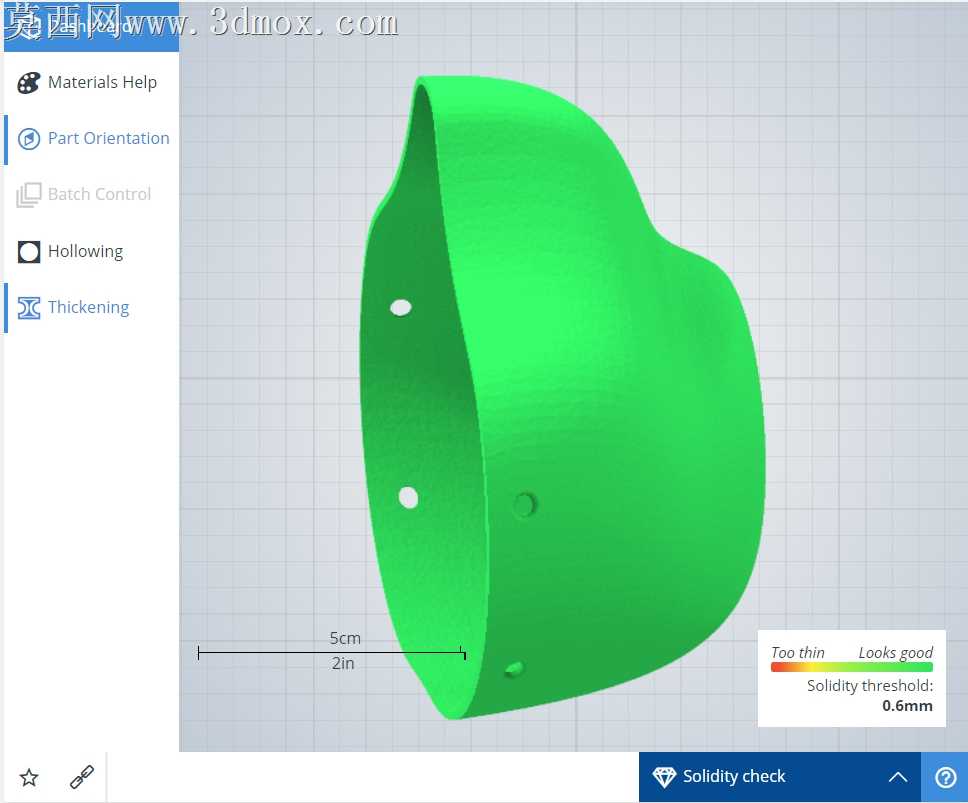Click the 5cm scale bar label
Viewport: 968px width, 803px height.
pyautogui.click(x=345, y=638)
